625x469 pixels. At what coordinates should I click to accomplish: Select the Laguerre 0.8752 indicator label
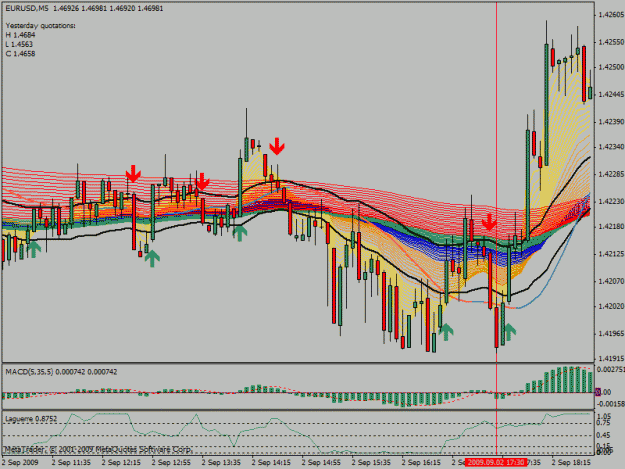point(31,419)
